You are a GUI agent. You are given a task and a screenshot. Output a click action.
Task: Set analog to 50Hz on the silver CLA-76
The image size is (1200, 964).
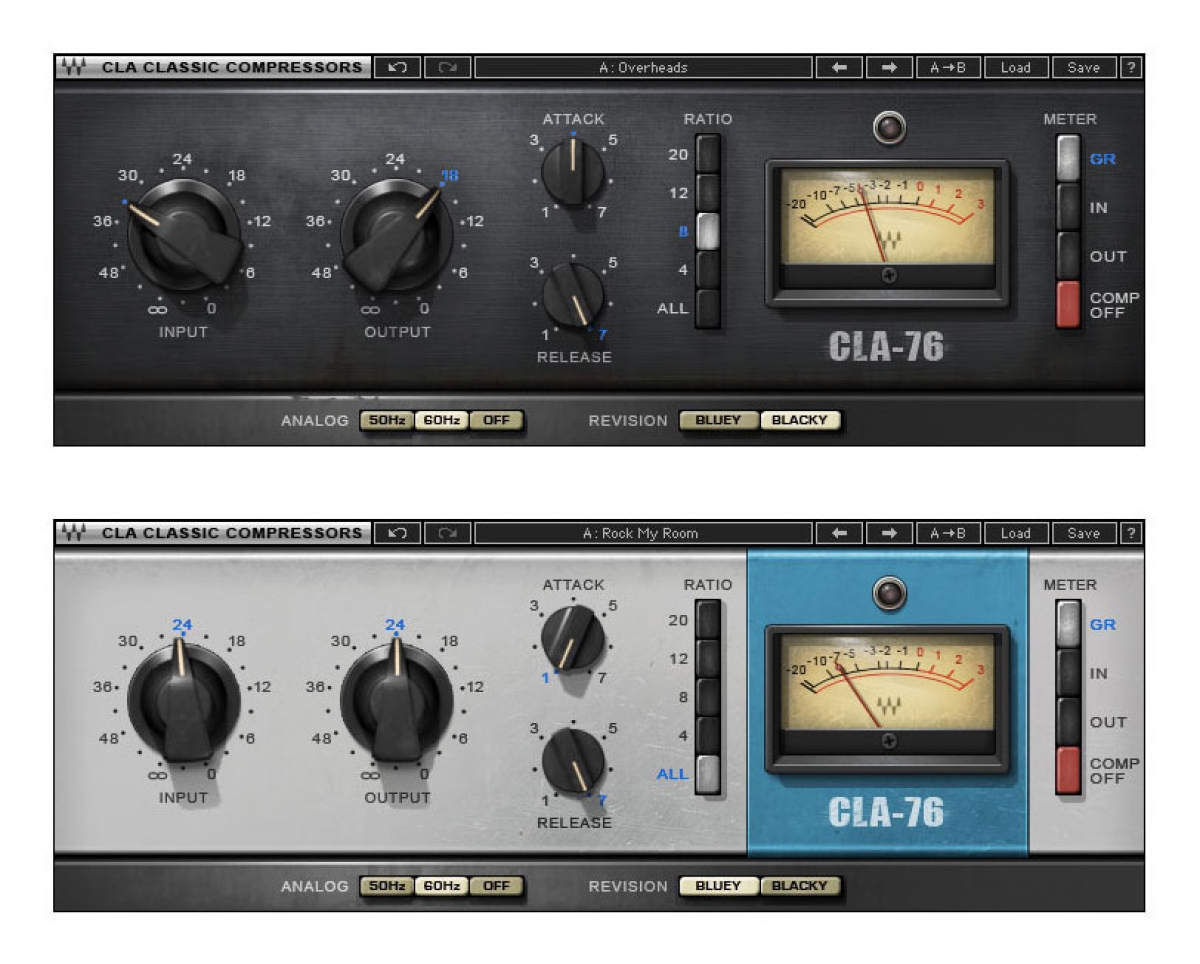point(387,886)
